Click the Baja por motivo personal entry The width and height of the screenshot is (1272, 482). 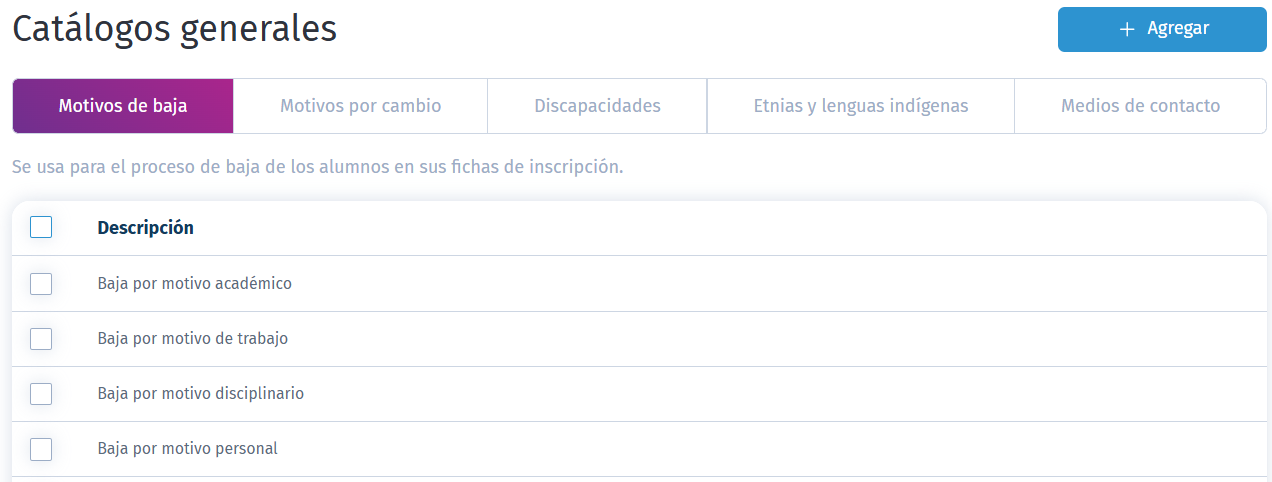[640, 449]
